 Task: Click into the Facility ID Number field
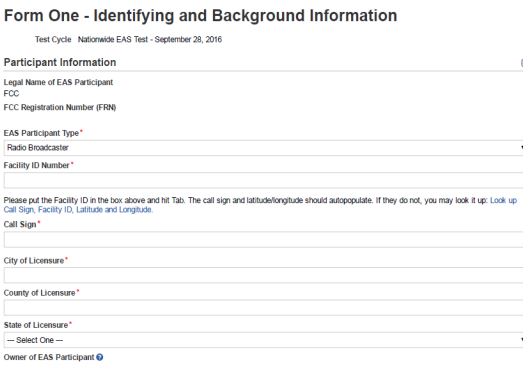[263, 180]
